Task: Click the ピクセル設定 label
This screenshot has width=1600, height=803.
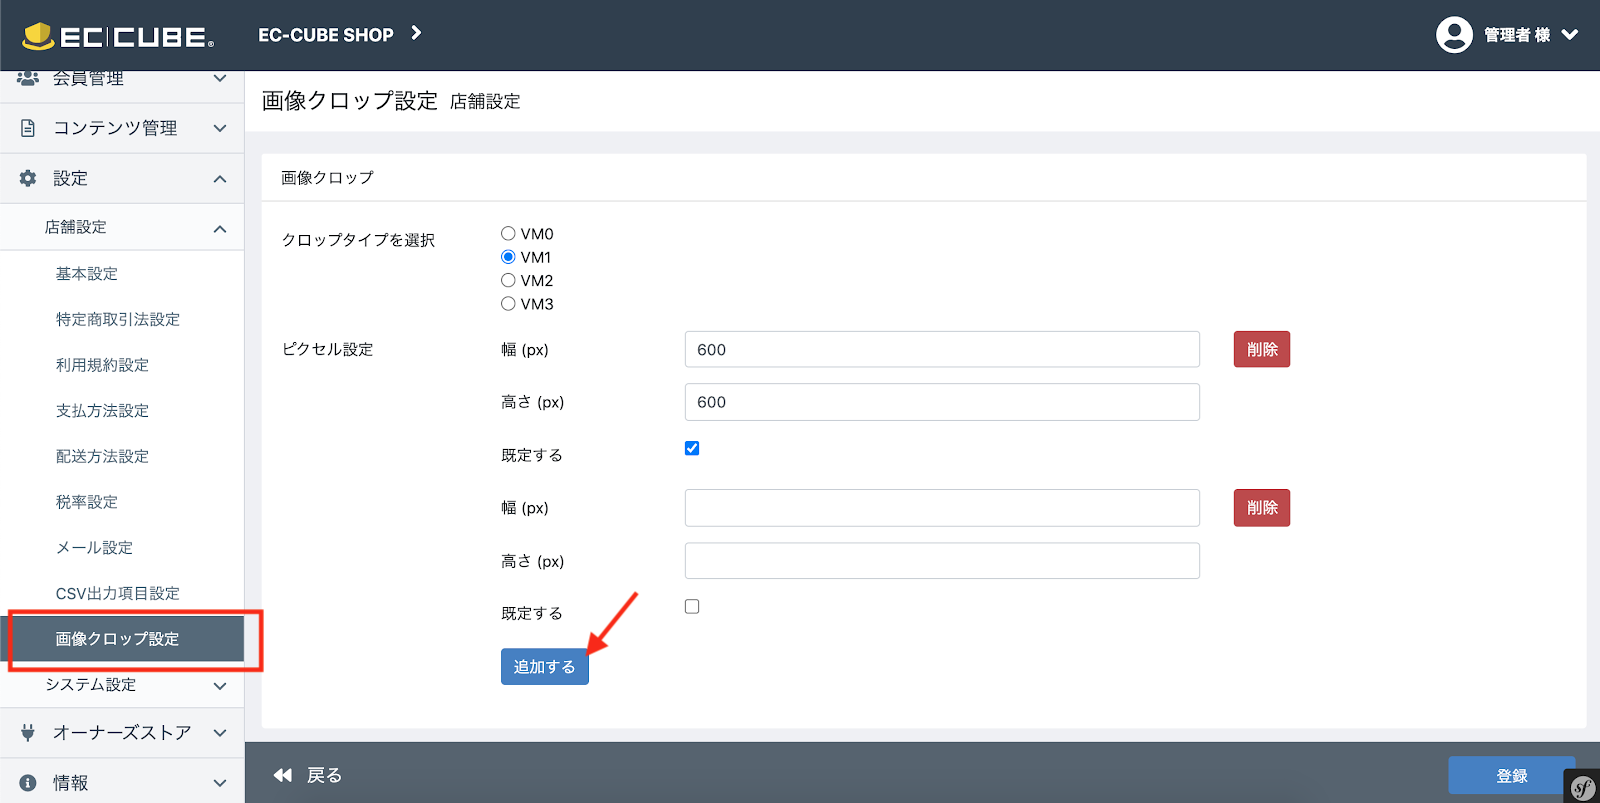Action: 327,349
